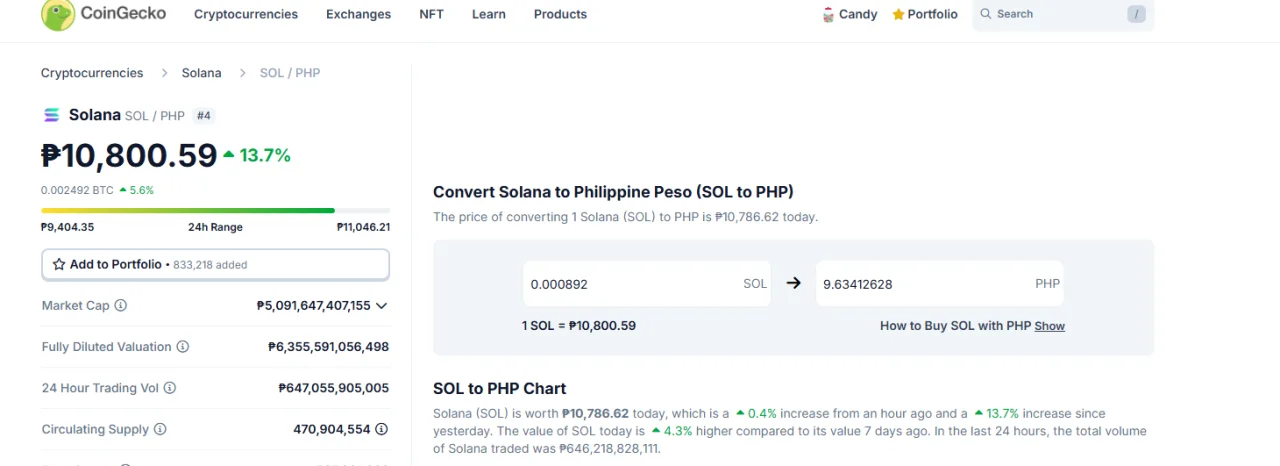The height and width of the screenshot is (466, 1280).
Task: Click the 5.6% BTC change indicator
Action: 137,190
